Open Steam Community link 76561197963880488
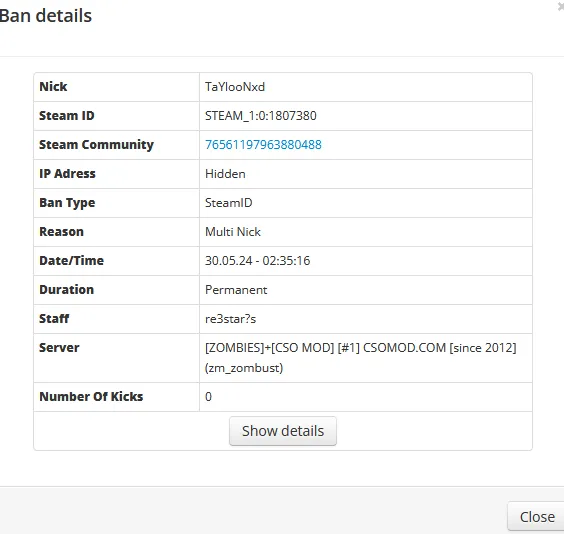 (263, 145)
